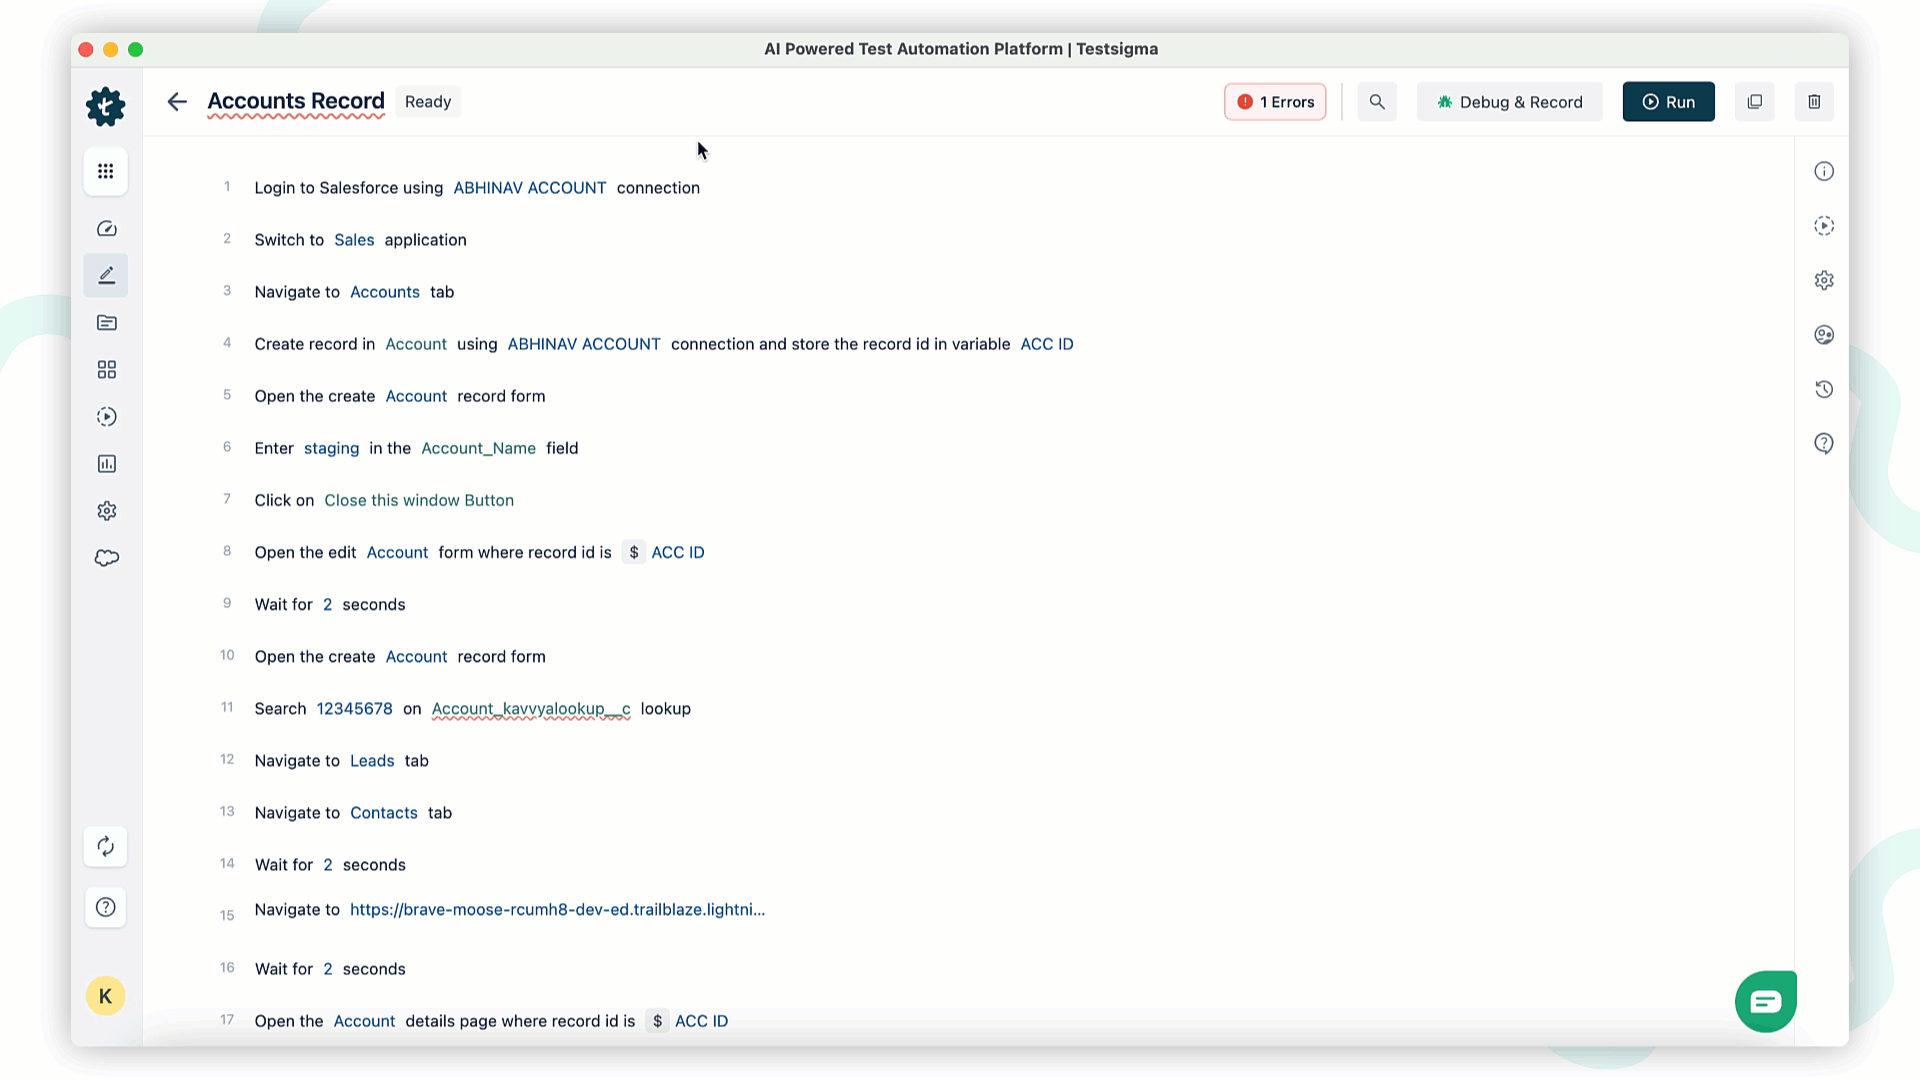Image resolution: width=1920 pixels, height=1080 pixels.
Task: Open the Salesforce cloud sidebar icon
Action: click(107, 558)
